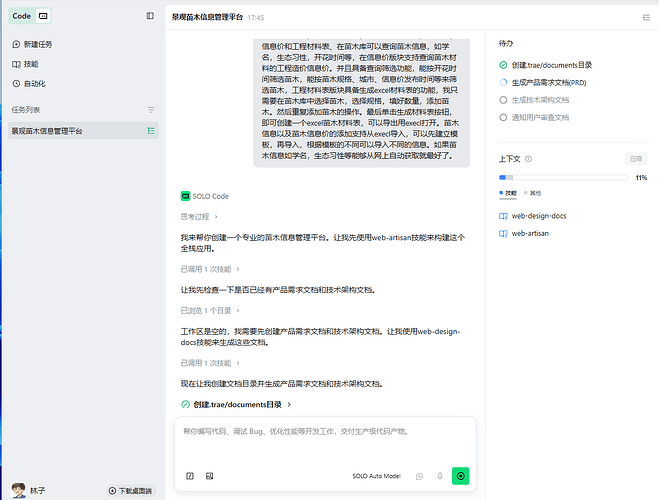This screenshot has height=500, width=659.
Task: Toggle the right panel icon in header
Action: [x=646, y=17]
